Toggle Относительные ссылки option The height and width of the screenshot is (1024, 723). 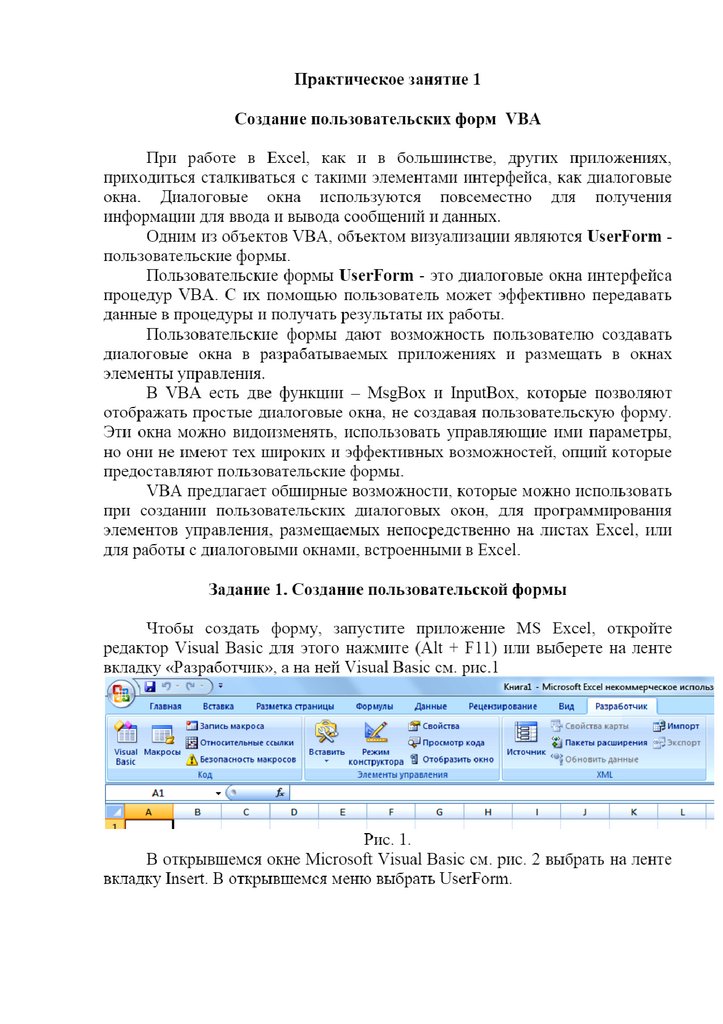click(240, 743)
